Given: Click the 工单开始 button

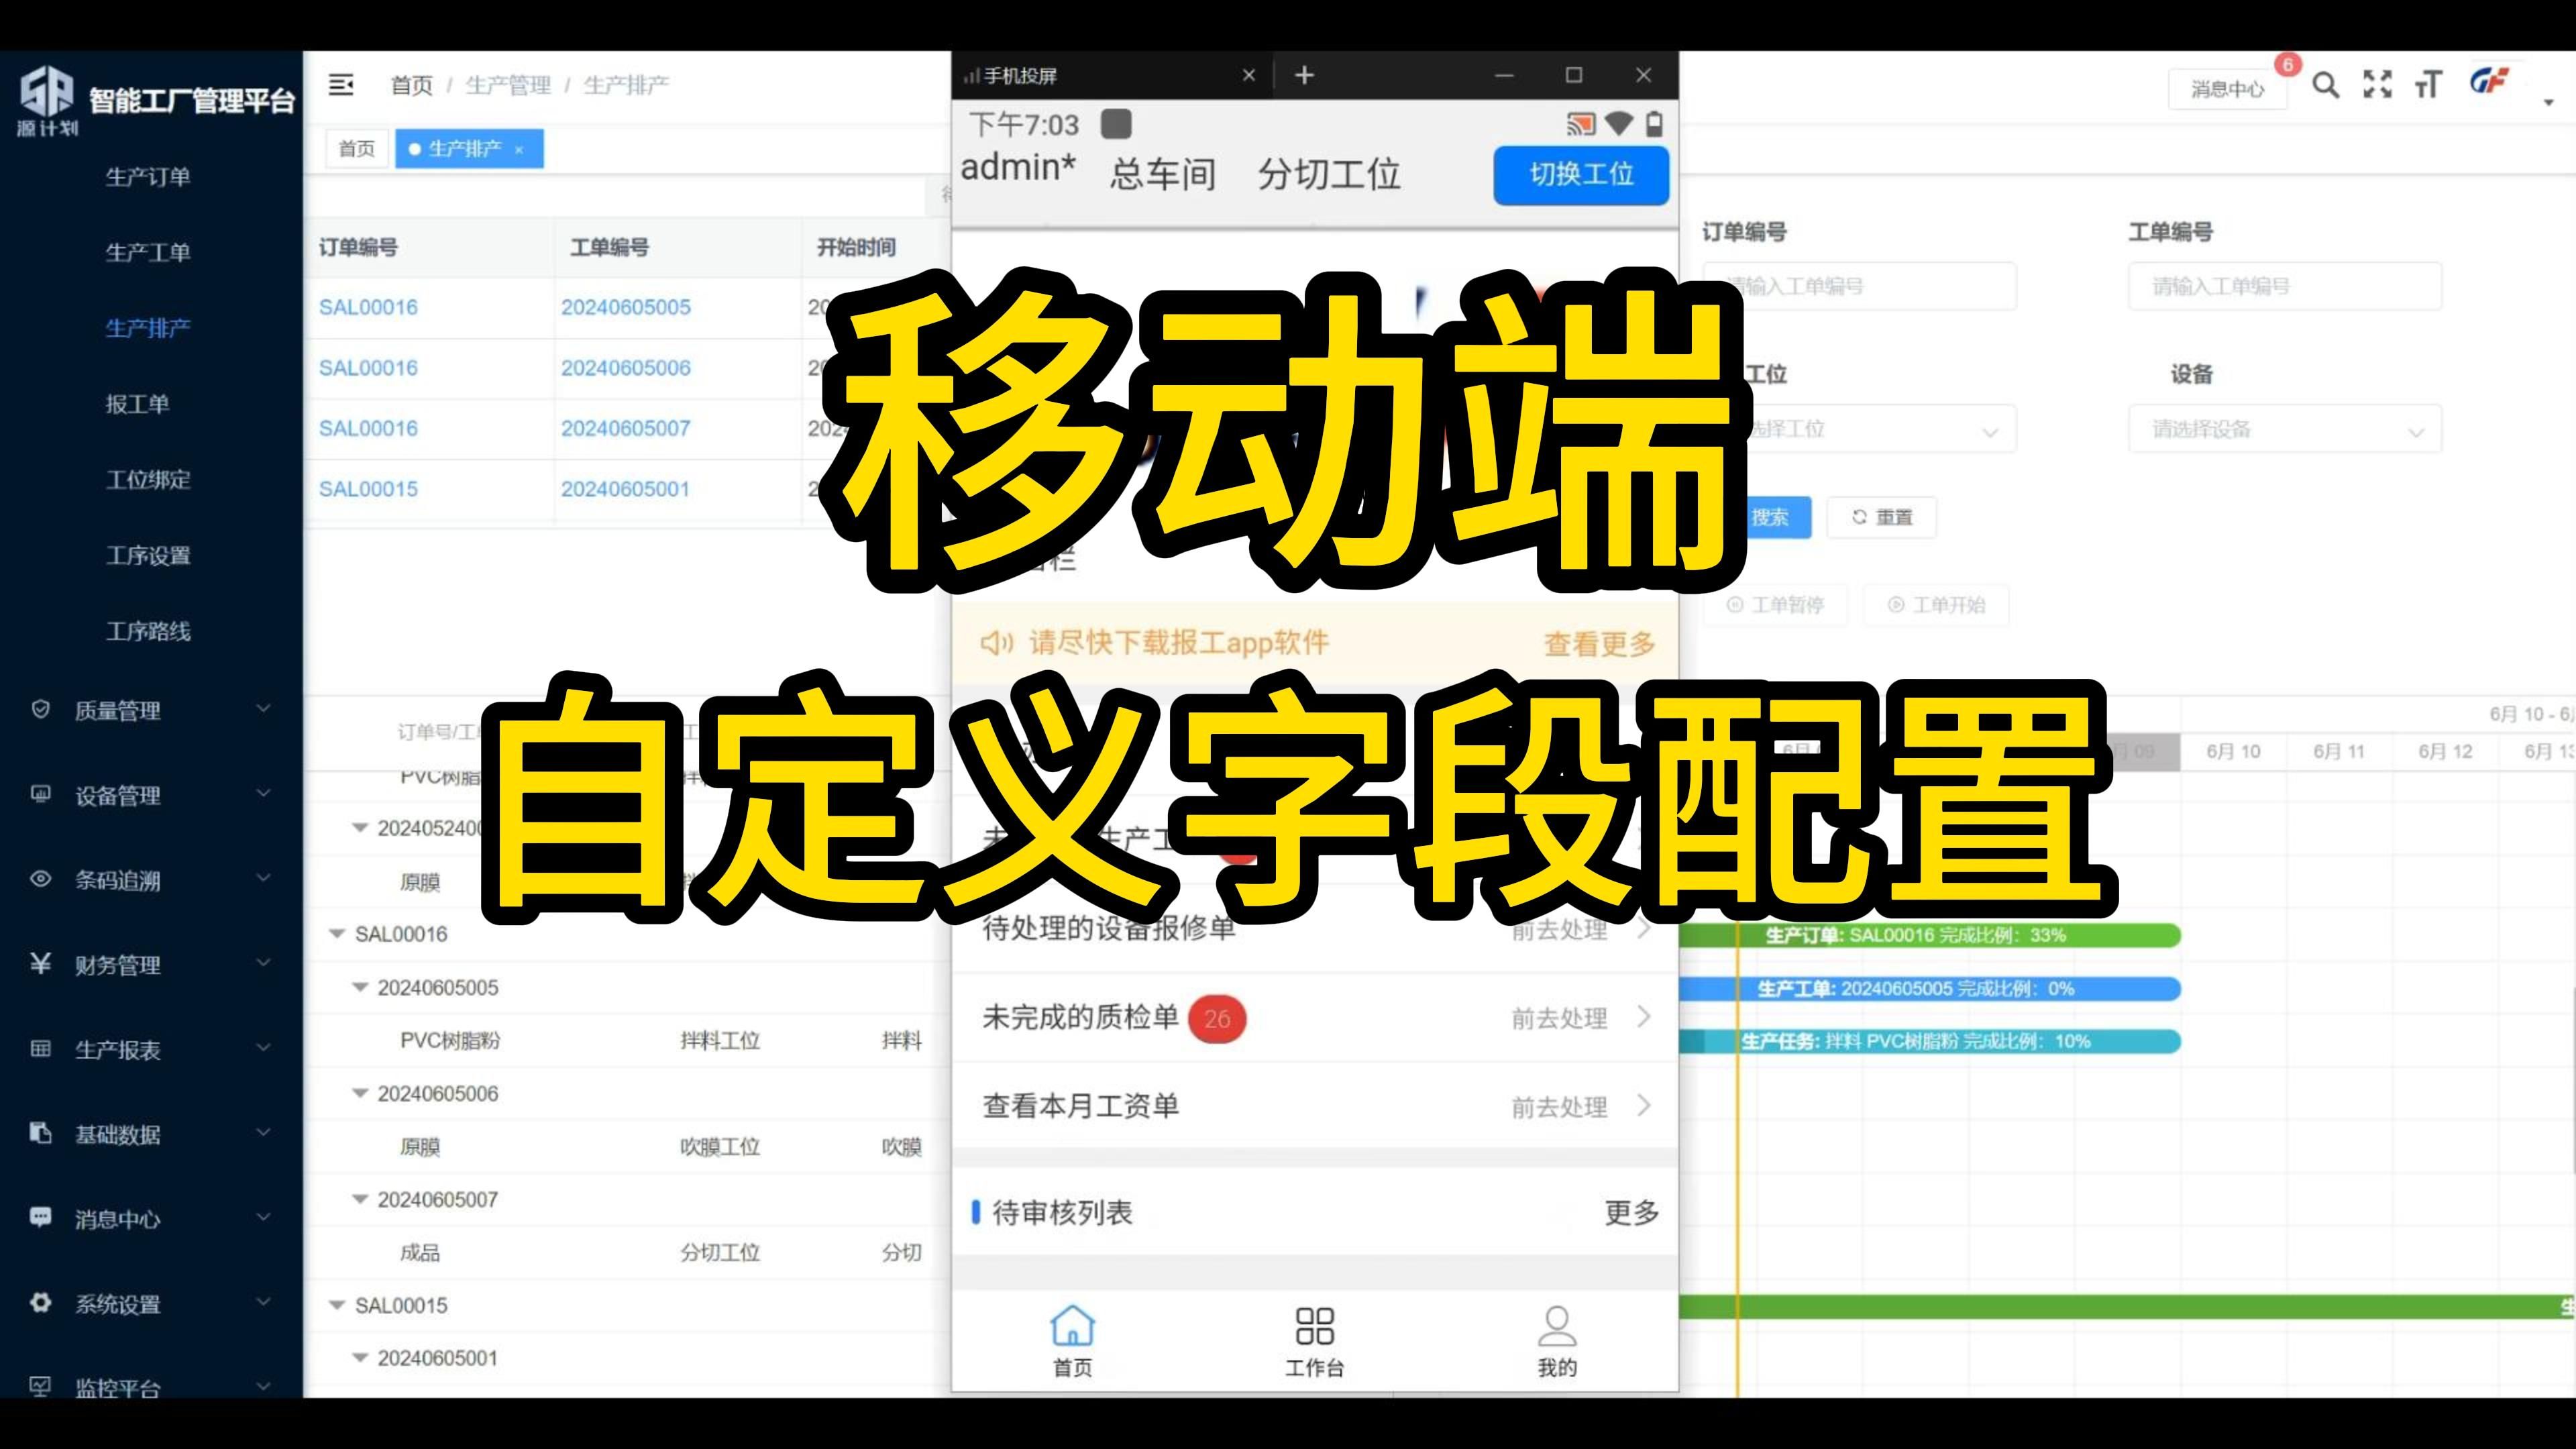Looking at the screenshot, I should coord(1936,605).
